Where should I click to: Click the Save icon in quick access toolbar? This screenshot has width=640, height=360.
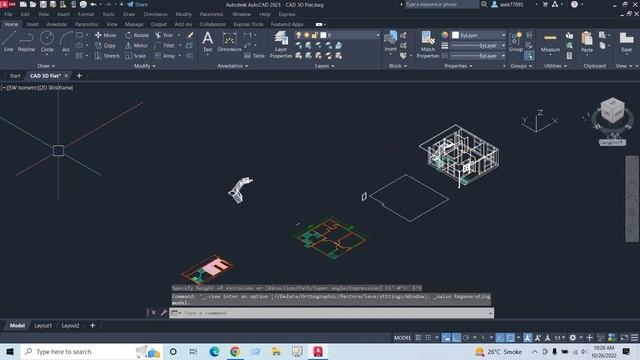click(x=43, y=4)
